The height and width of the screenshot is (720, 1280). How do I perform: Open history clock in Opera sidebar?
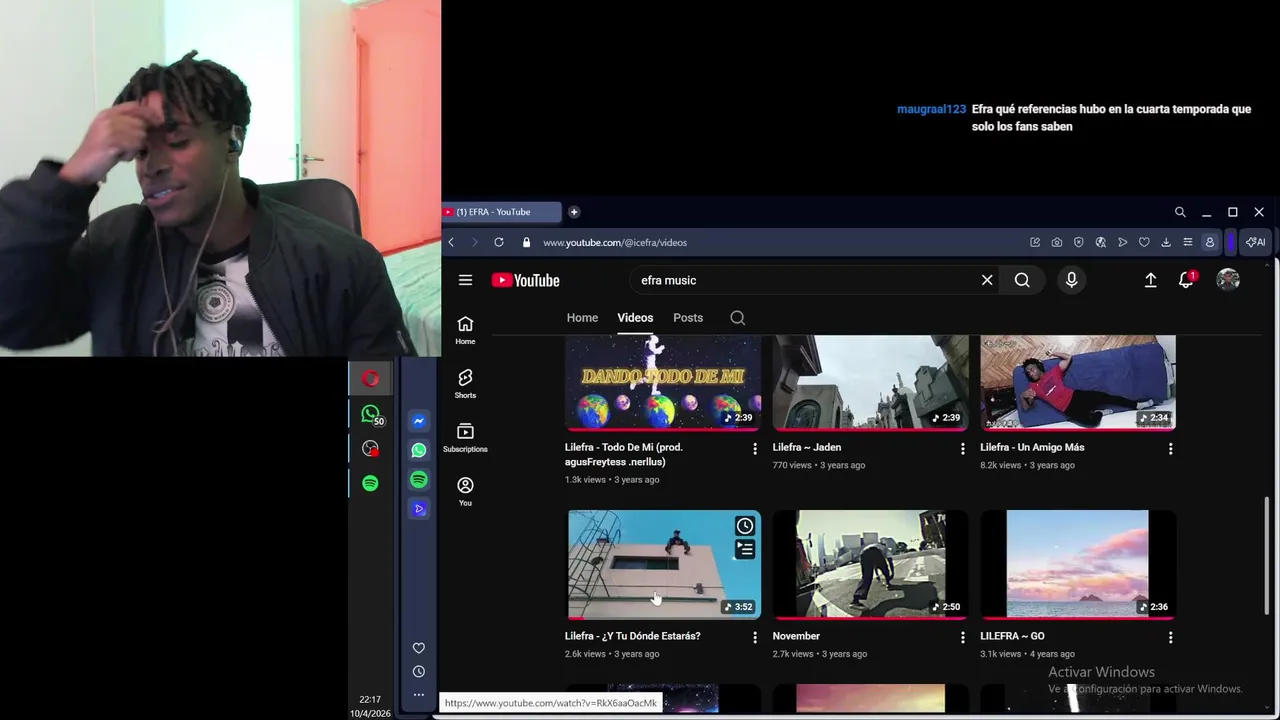coord(419,672)
